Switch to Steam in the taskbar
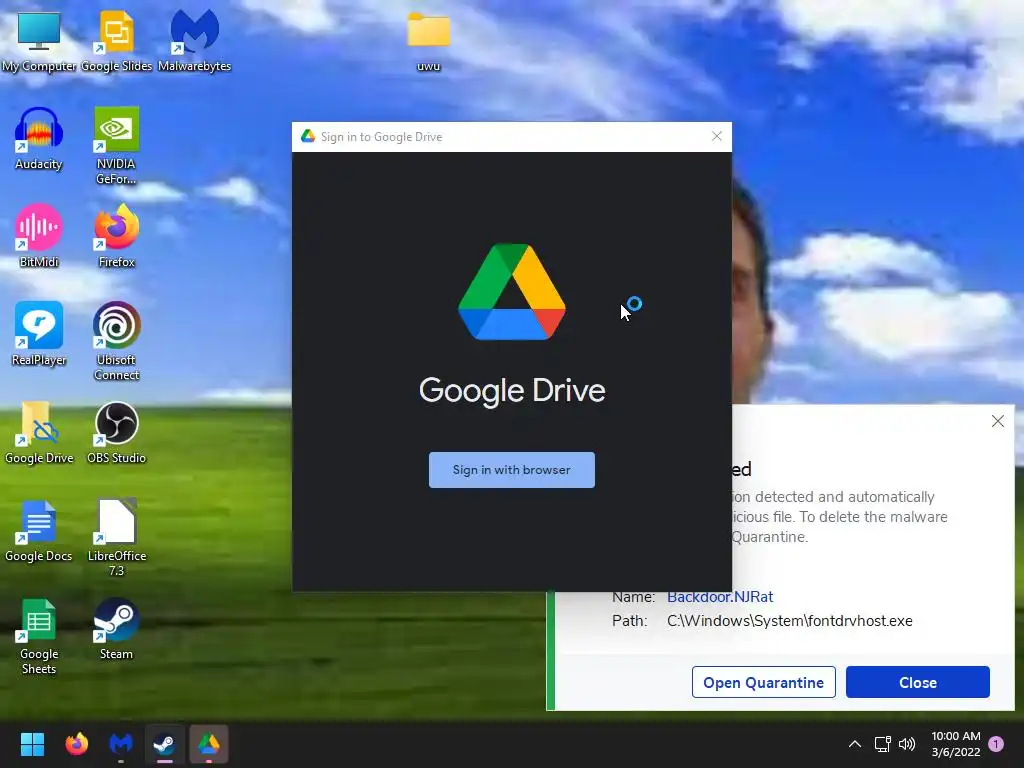 tap(165, 744)
